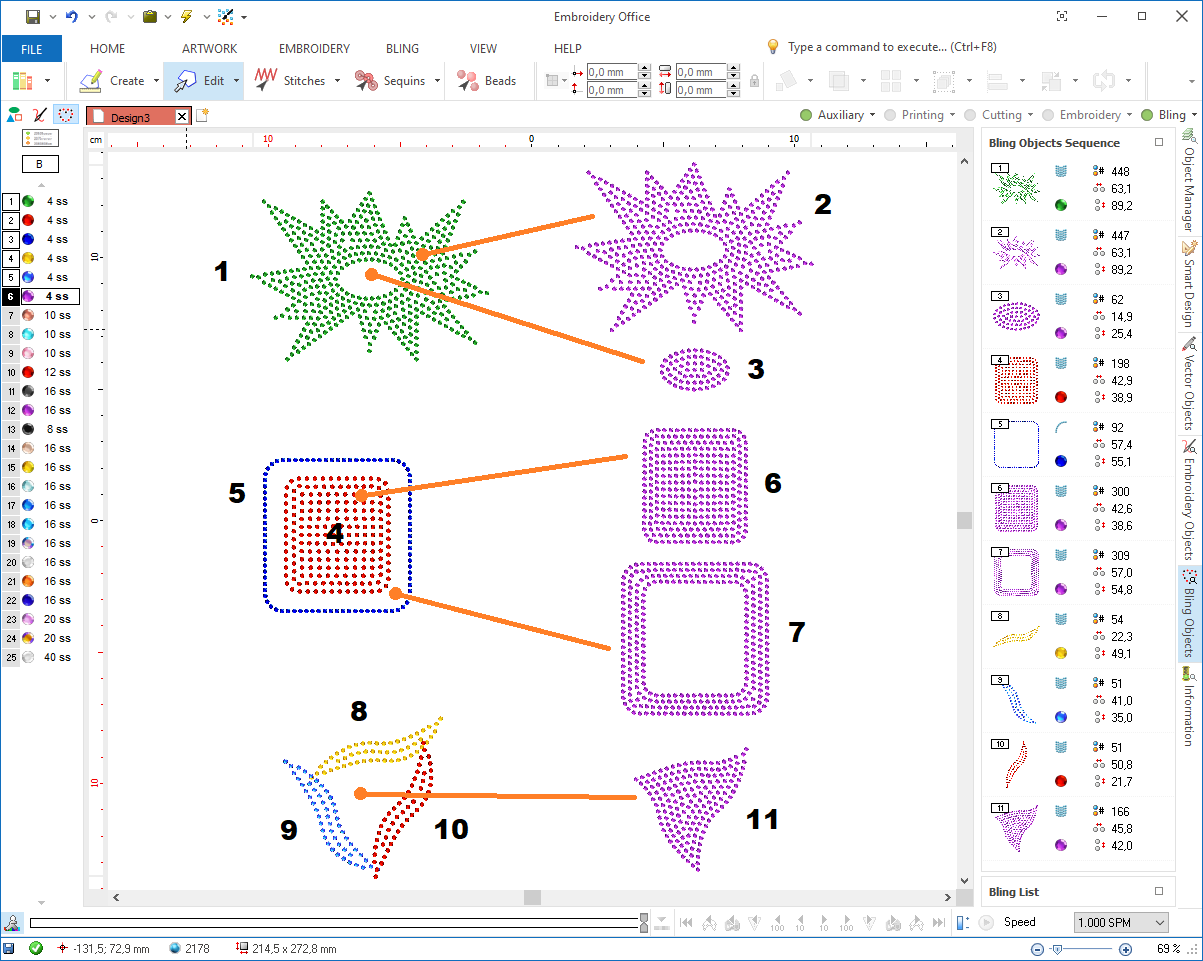Click the zoom in plus icon
1203x961 pixels.
[x=1125, y=949]
